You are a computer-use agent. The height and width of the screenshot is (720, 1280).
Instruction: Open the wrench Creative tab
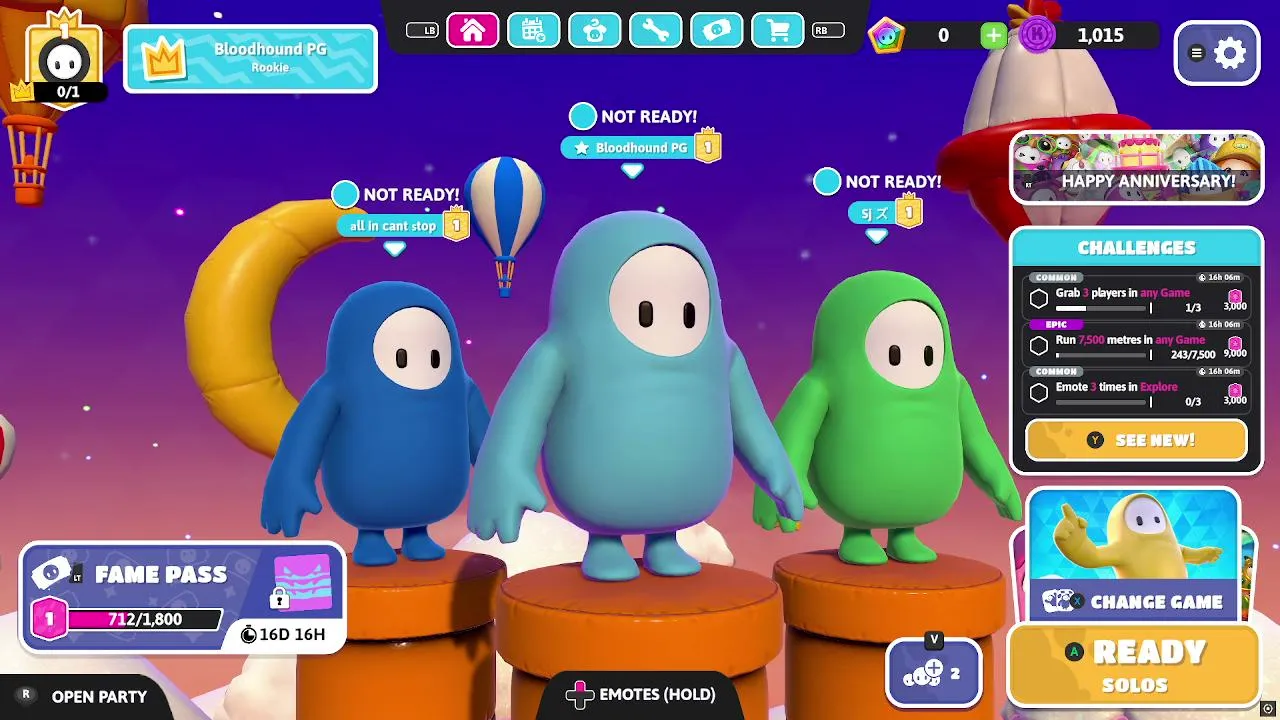pyautogui.click(x=656, y=31)
